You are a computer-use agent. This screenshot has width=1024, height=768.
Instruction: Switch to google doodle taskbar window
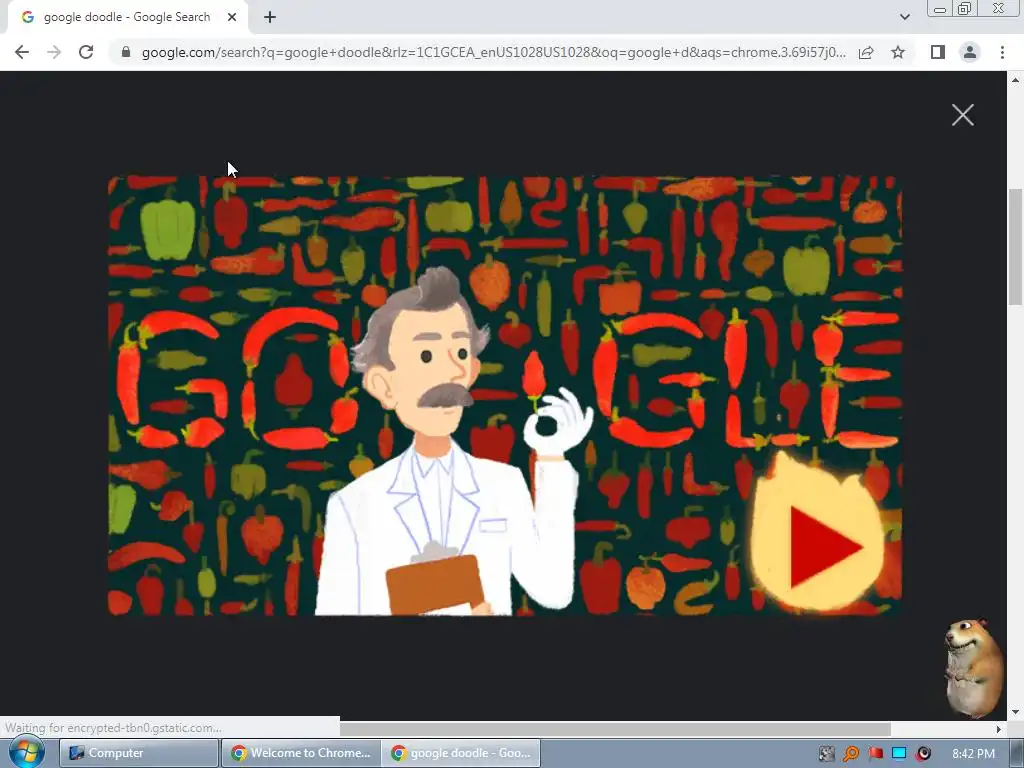pyautogui.click(x=461, y=753)
